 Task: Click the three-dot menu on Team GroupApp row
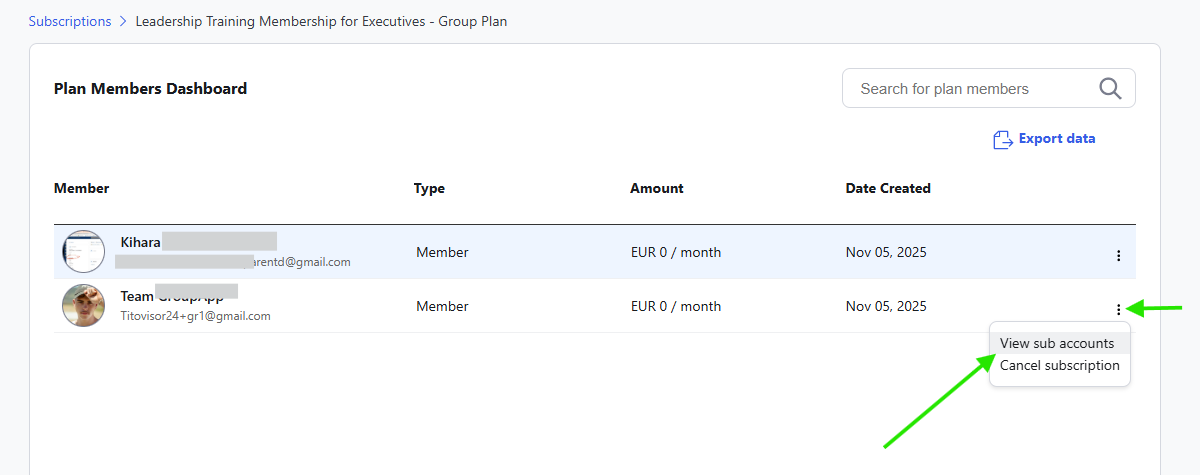[x=1118, y=310]
